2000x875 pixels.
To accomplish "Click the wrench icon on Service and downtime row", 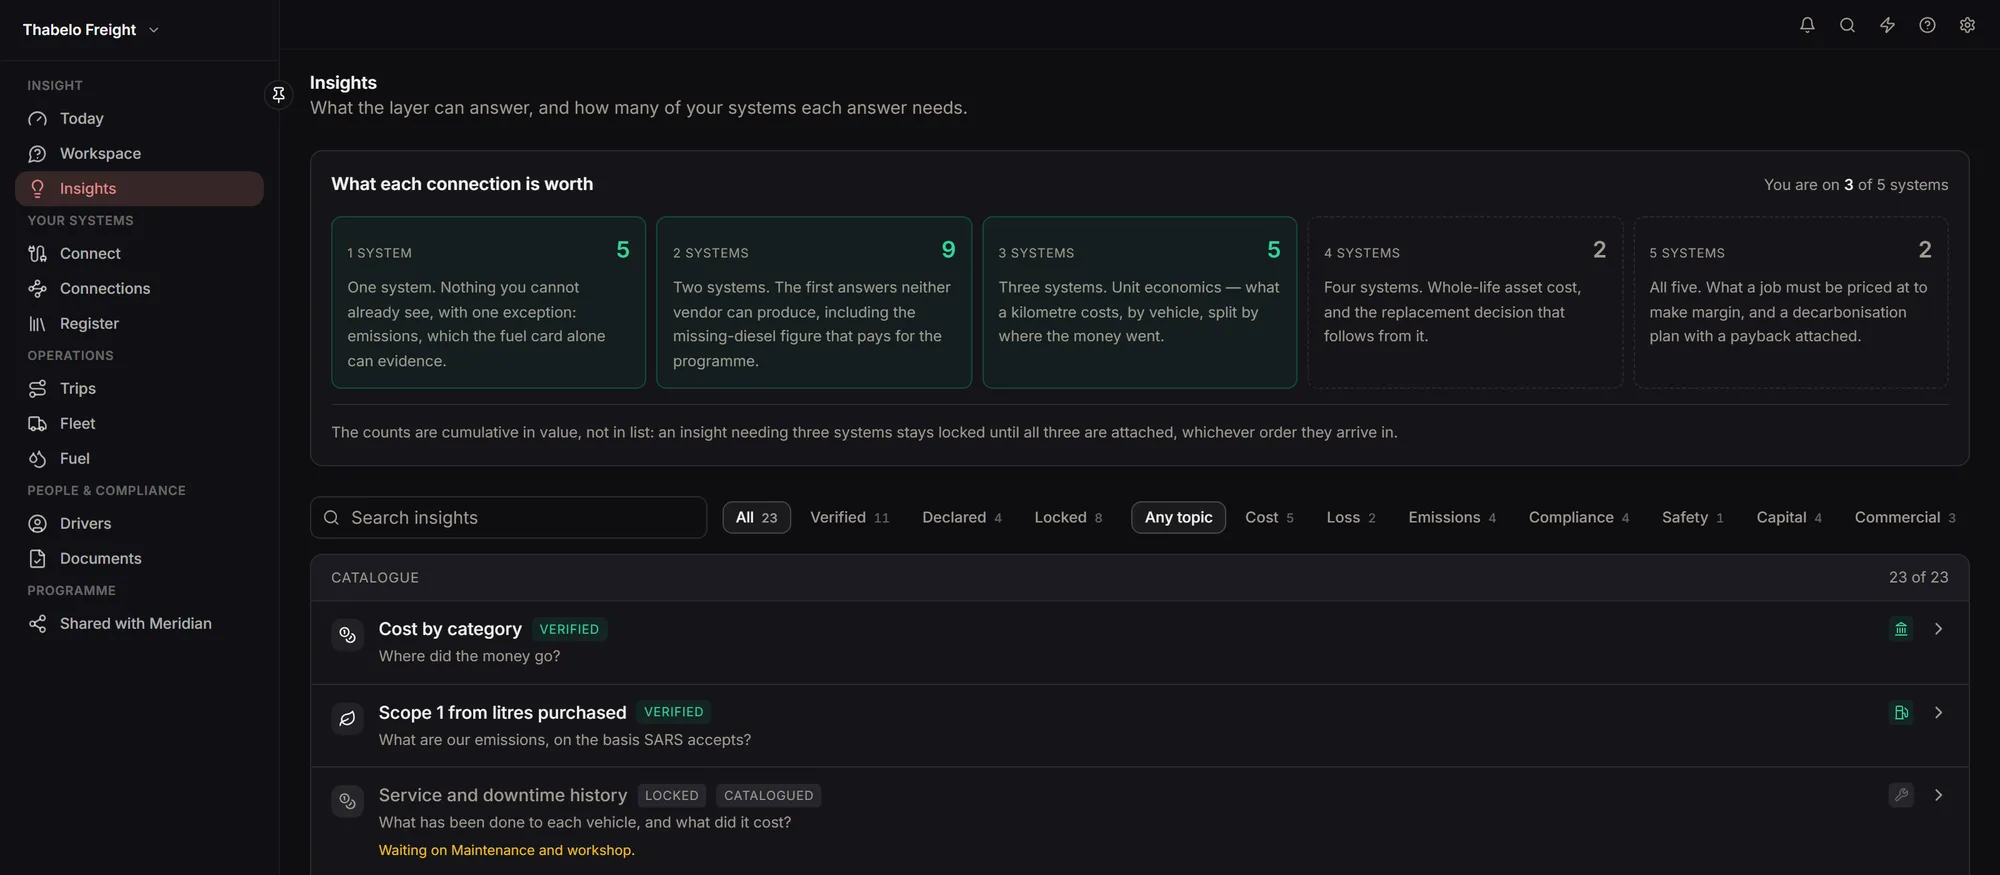I will (1901, 795).
